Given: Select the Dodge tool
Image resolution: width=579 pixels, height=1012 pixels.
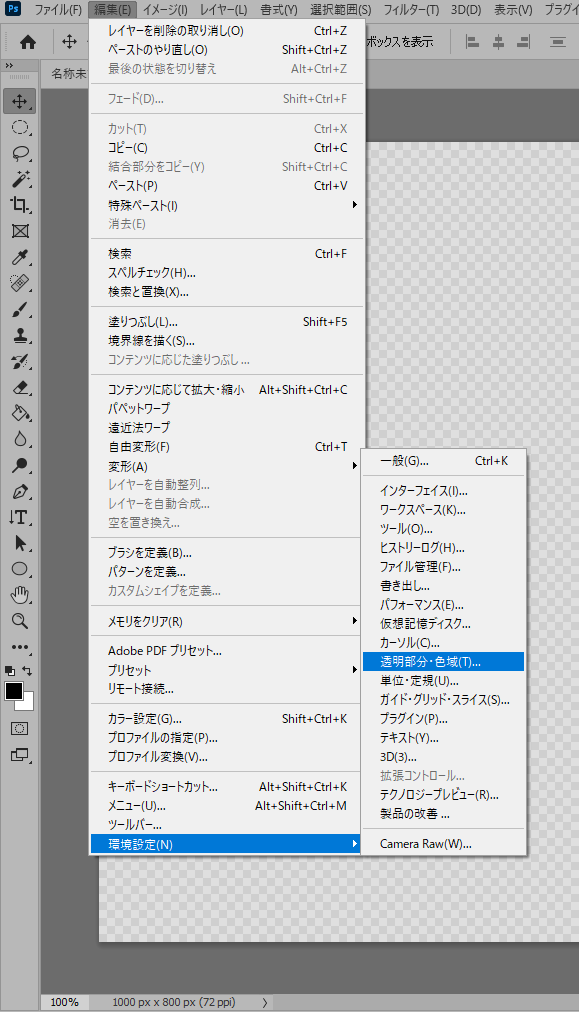Looking at the screenshot, I should click(20, 465).
